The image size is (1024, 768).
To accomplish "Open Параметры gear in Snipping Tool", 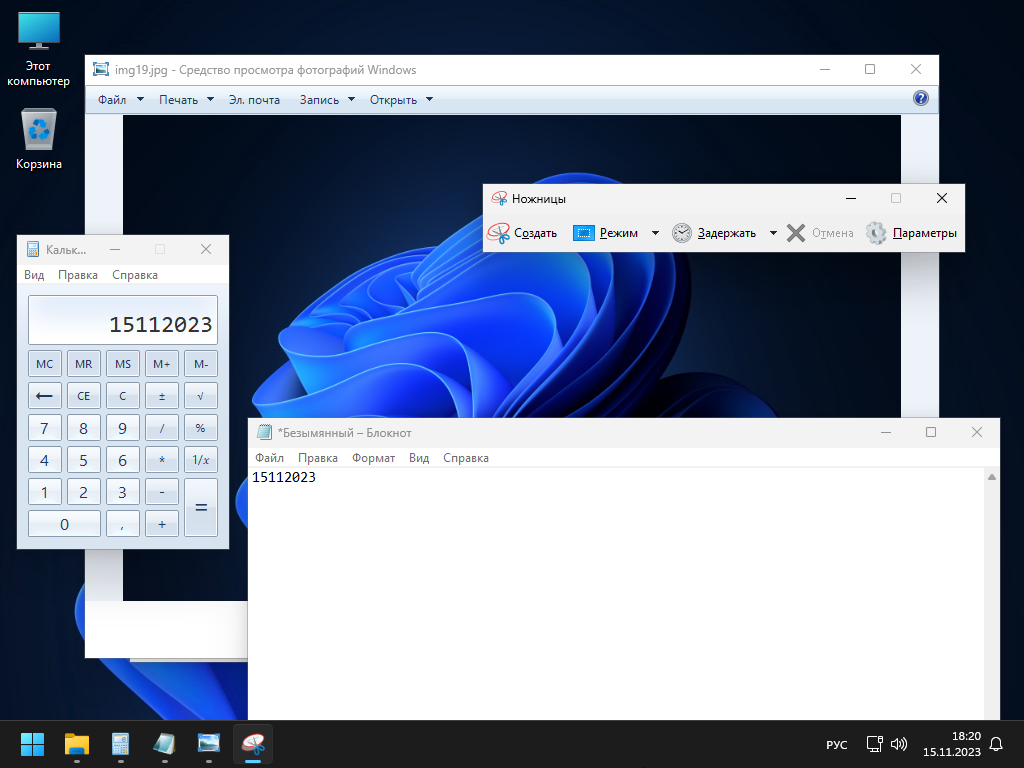I will pyautogui.click(x=876, y=233).
